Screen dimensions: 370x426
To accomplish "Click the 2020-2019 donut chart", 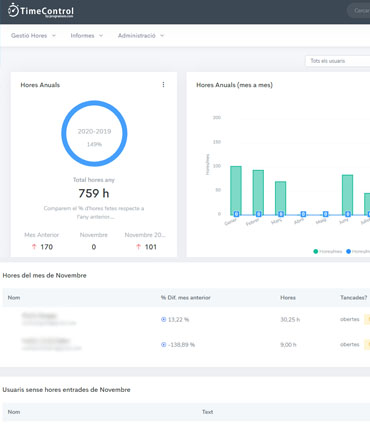I will tap(94, 133).
